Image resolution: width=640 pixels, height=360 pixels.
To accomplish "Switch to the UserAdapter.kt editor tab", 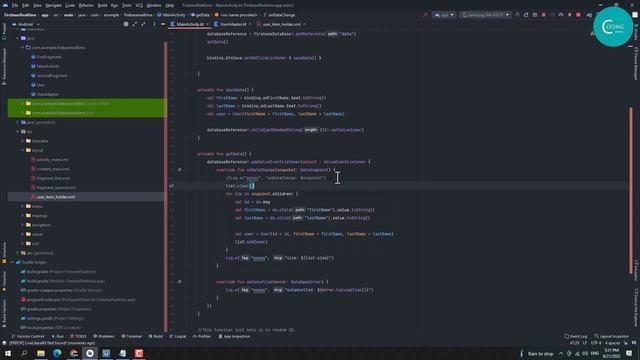I will 233,24.
